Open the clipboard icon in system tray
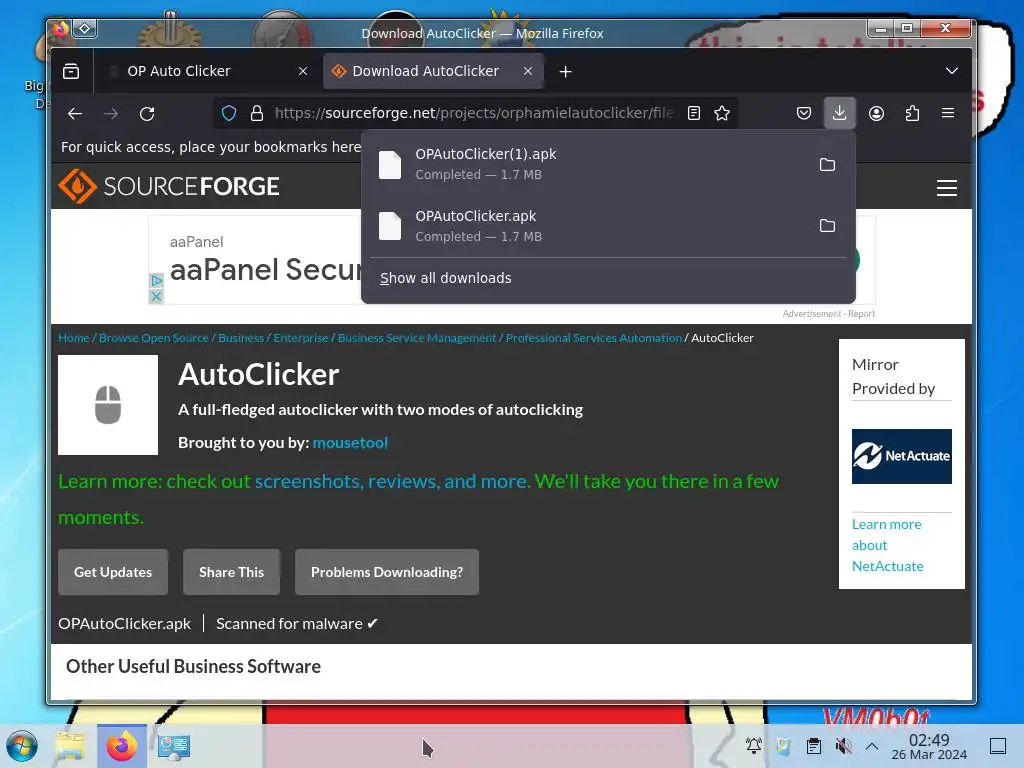 (814, 745)
